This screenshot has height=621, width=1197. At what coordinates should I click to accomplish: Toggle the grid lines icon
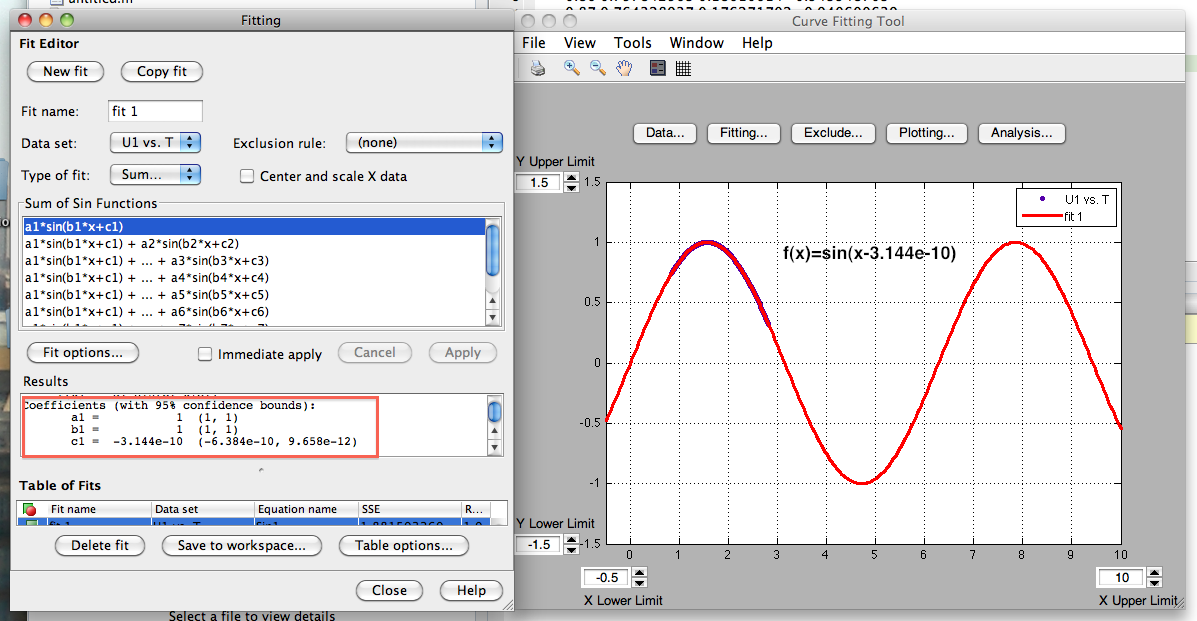(684, 69)
